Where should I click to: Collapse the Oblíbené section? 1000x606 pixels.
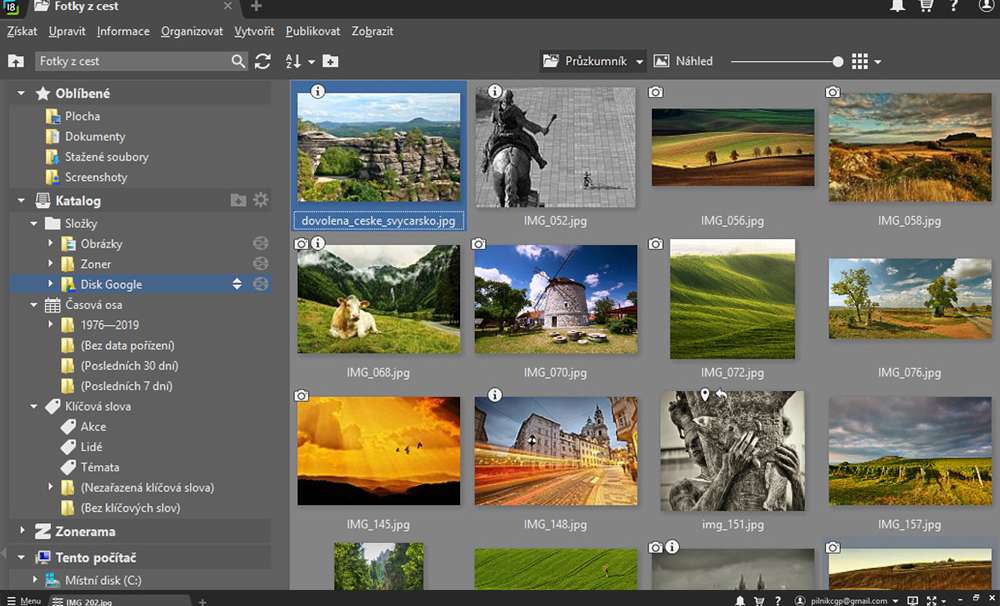tap(22, 93)
